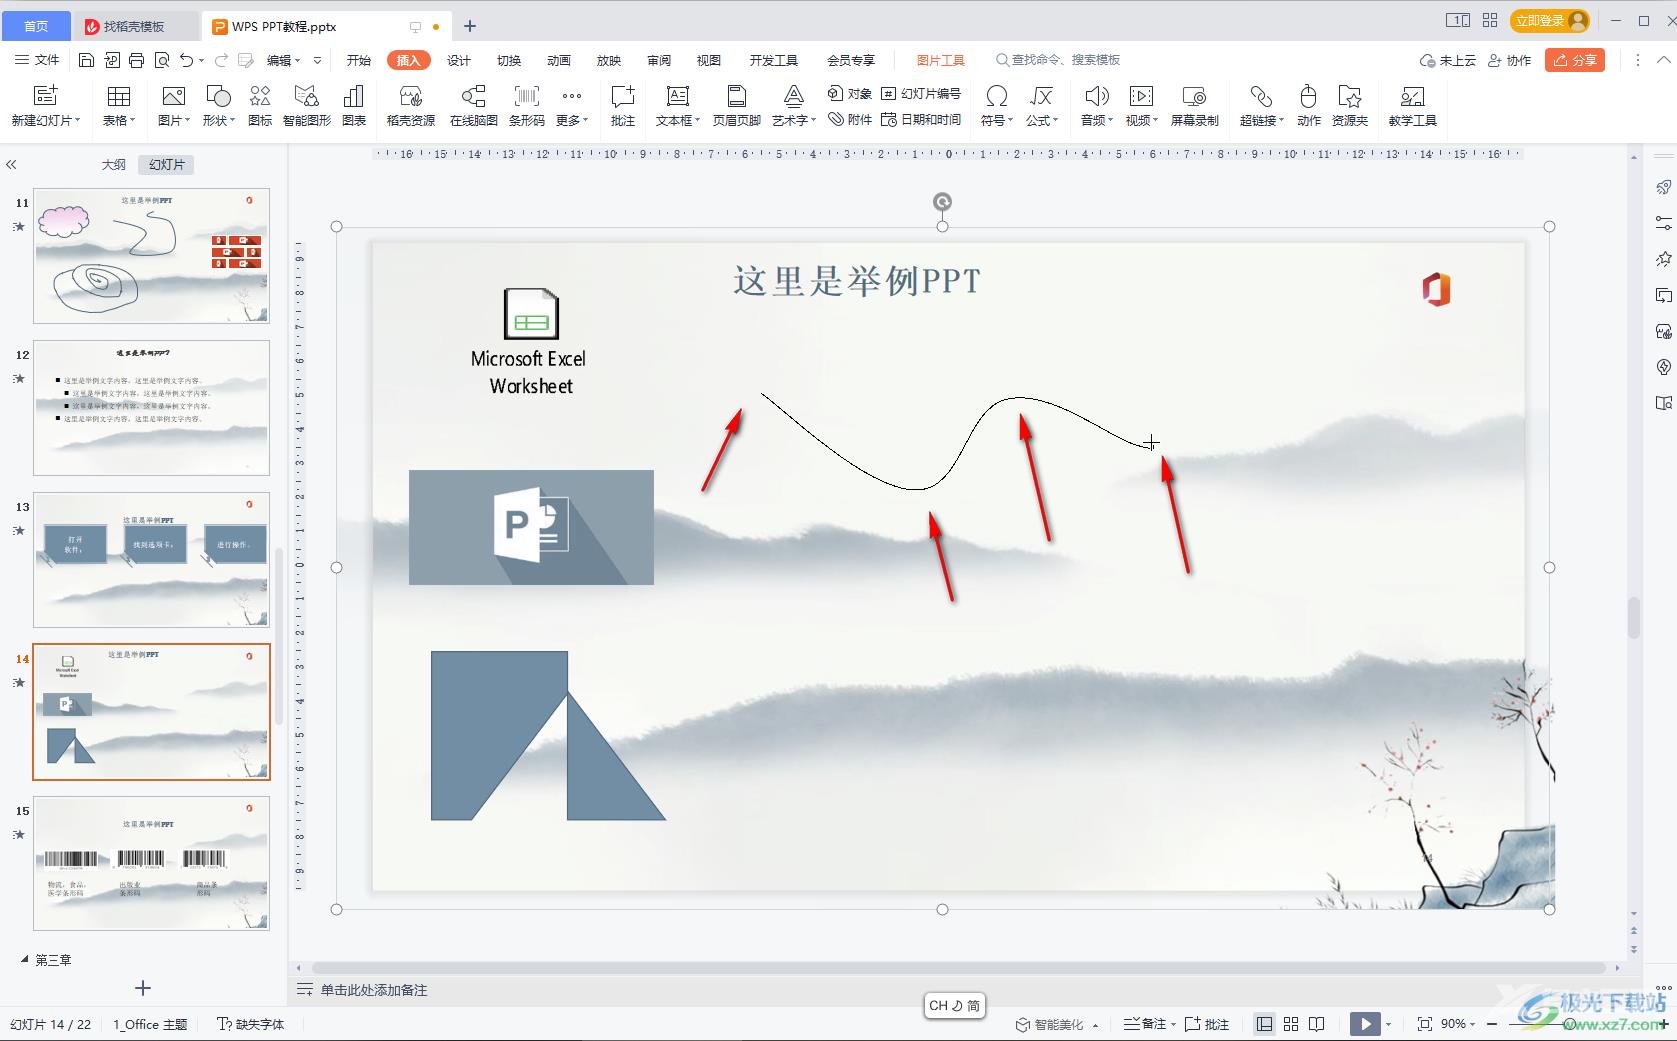Insert an 附件 (Attachment)

(x=850, y=119)
